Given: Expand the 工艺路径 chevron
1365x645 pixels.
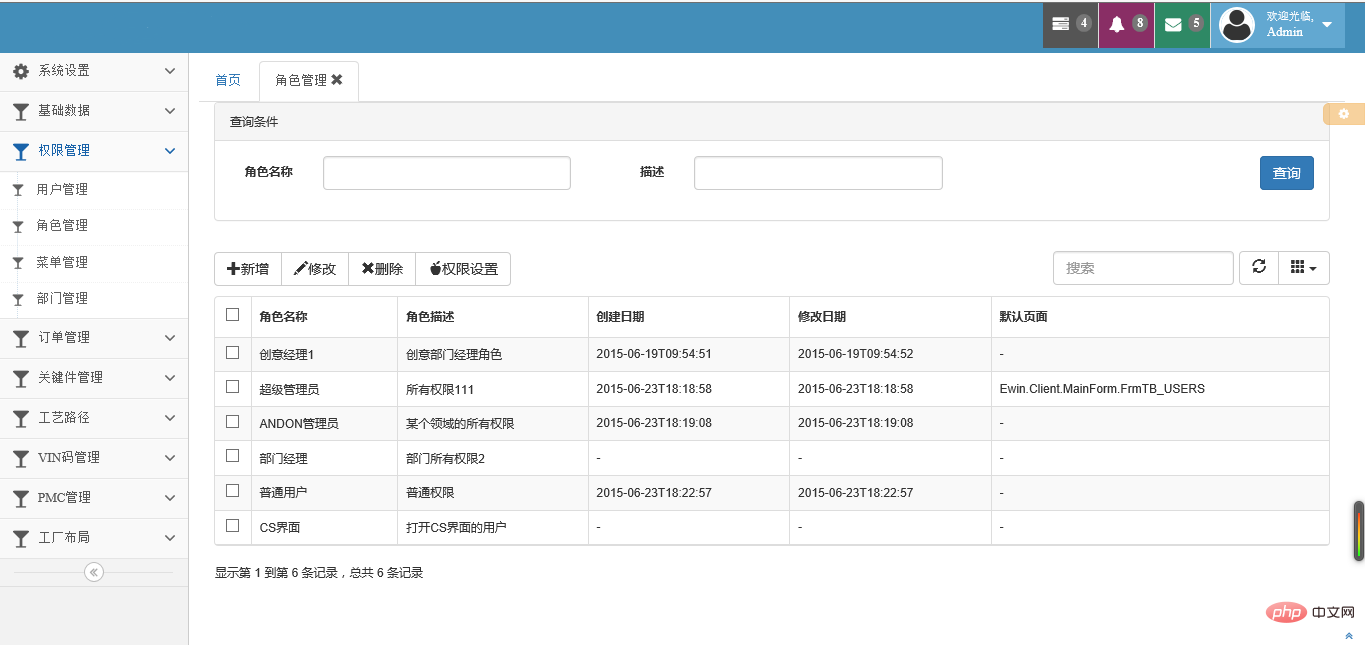Looking at the screenshot, I should pos(170,418).
